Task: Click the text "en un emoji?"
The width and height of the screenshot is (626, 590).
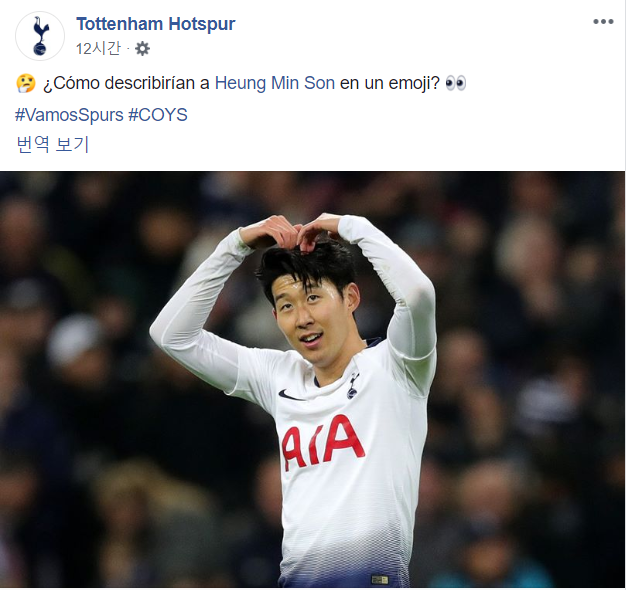Action: point(390,83)
